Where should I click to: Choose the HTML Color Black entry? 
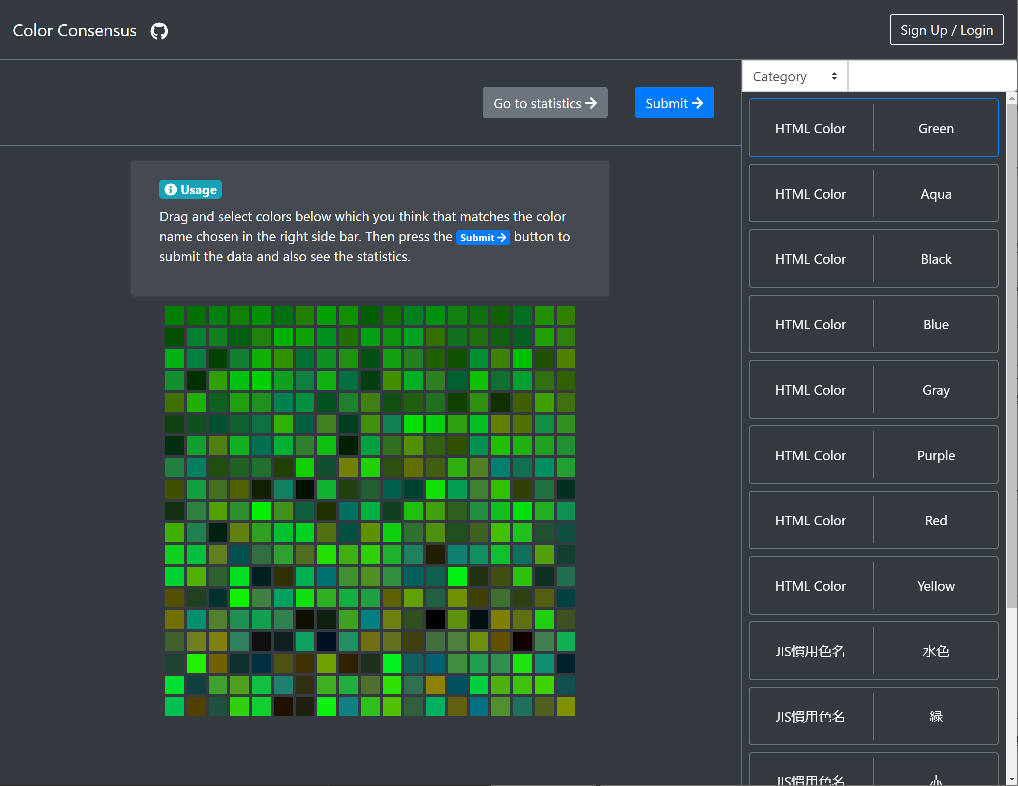coord(873,259)
